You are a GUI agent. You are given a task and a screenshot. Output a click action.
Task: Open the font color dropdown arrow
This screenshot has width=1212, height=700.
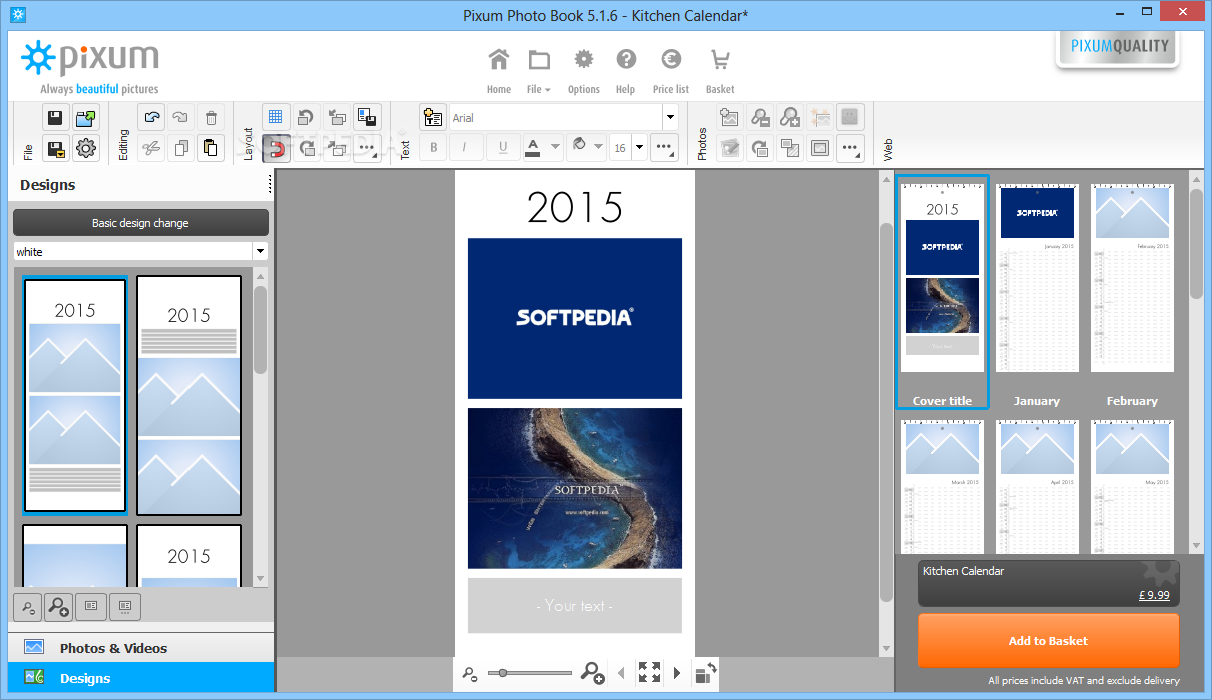pyautogui.click(x=553, y=148)
